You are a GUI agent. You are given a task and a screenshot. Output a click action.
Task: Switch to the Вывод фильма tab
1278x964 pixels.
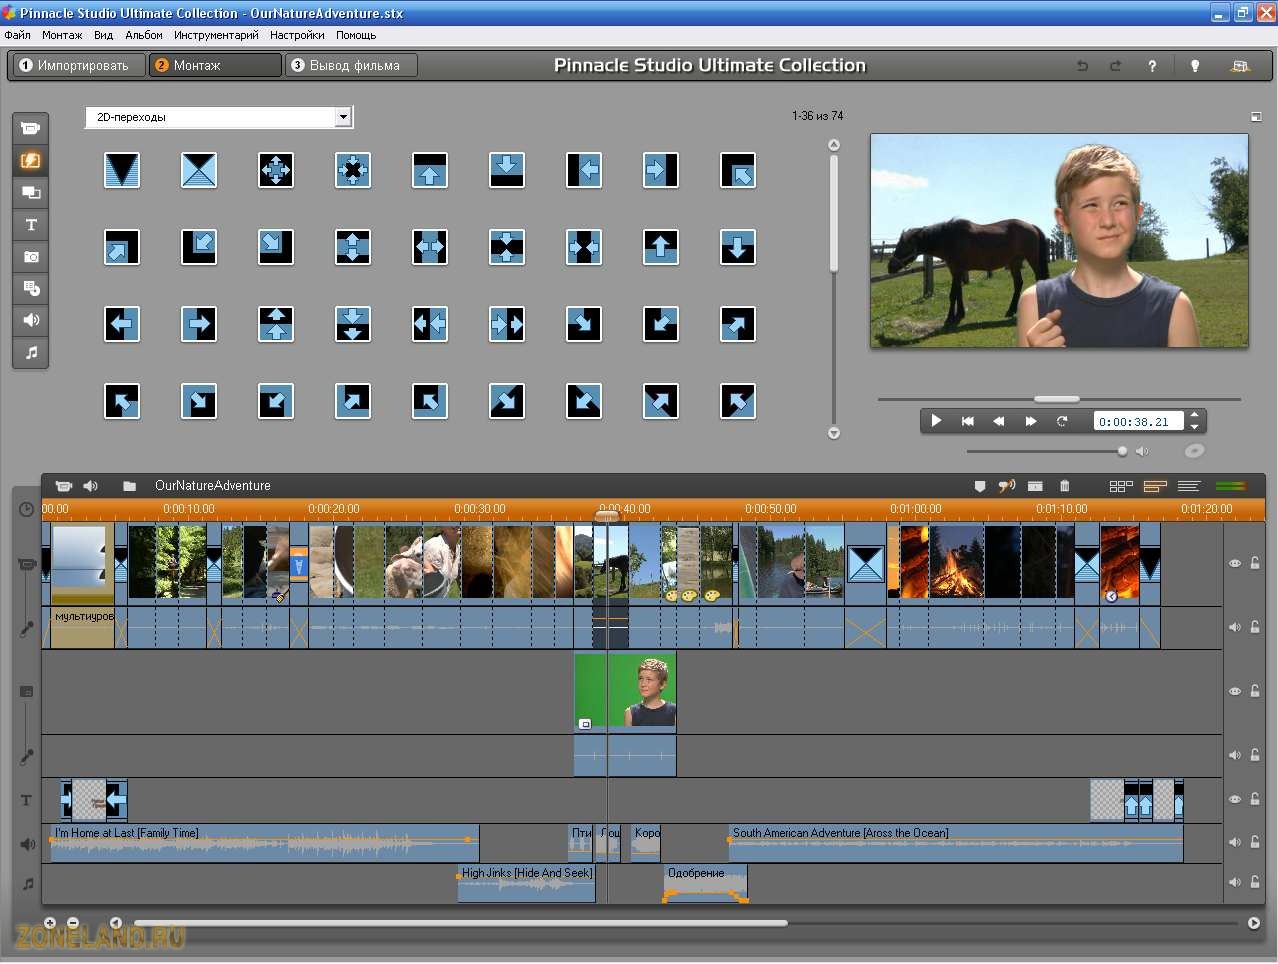point(351,65)
